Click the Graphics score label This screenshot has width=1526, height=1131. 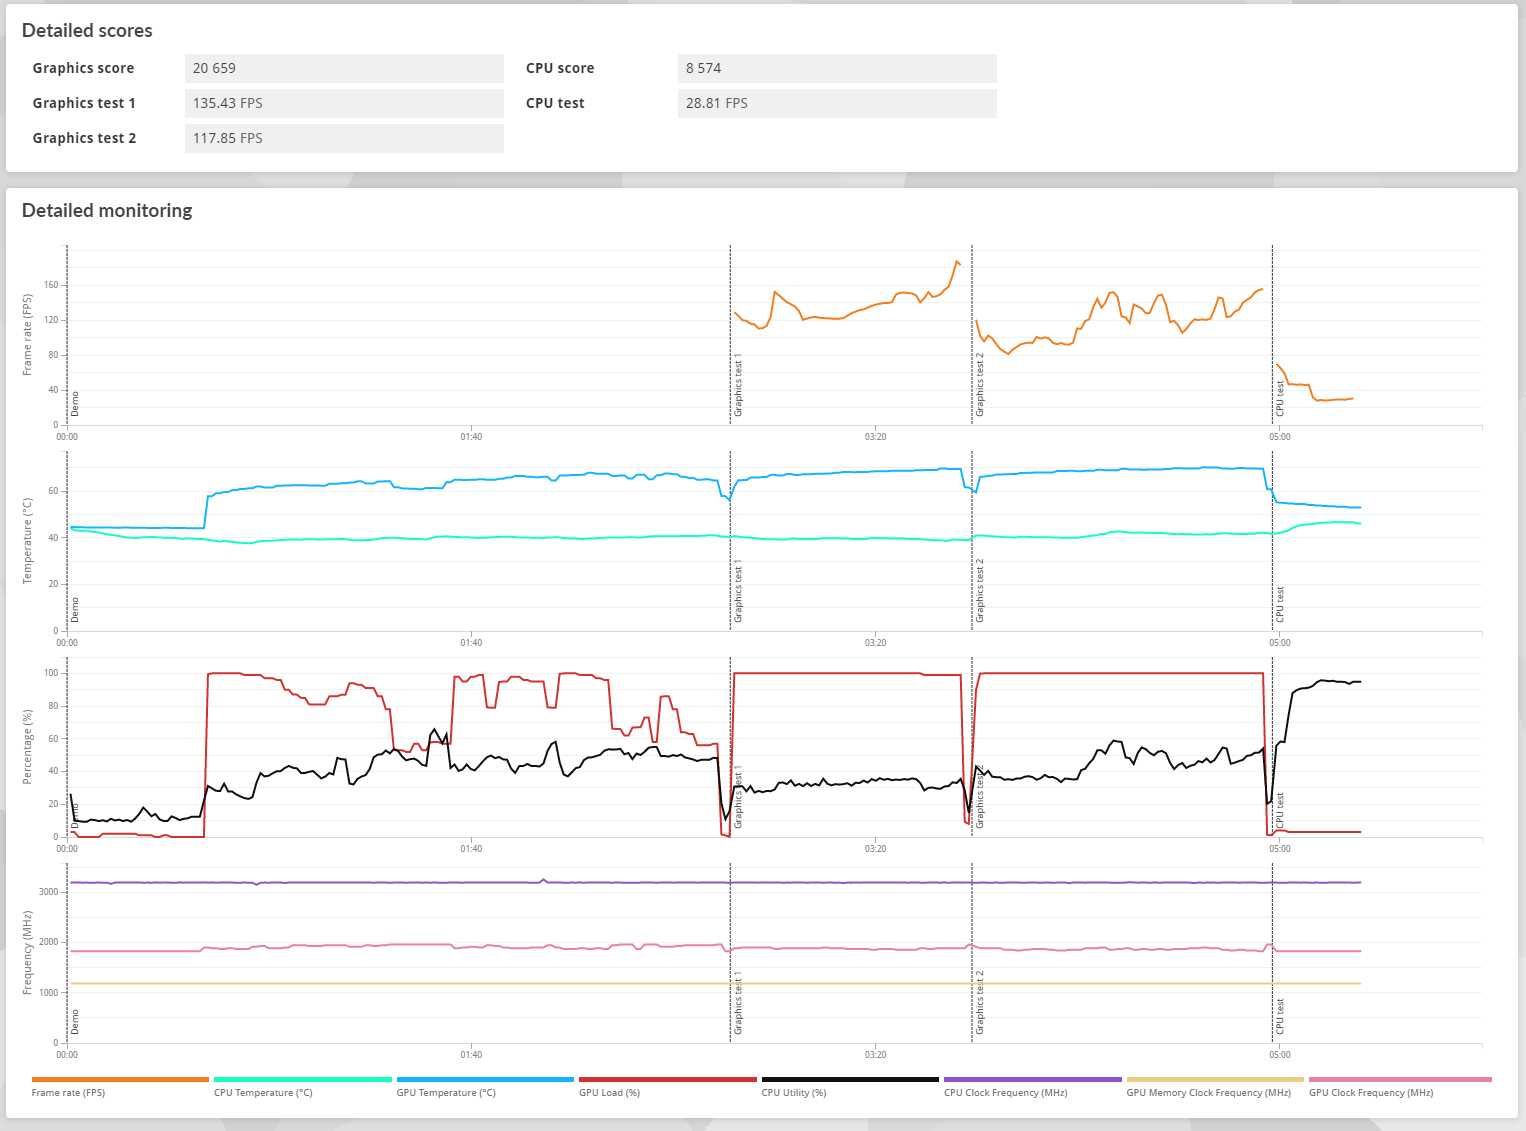tap(83, 68)
